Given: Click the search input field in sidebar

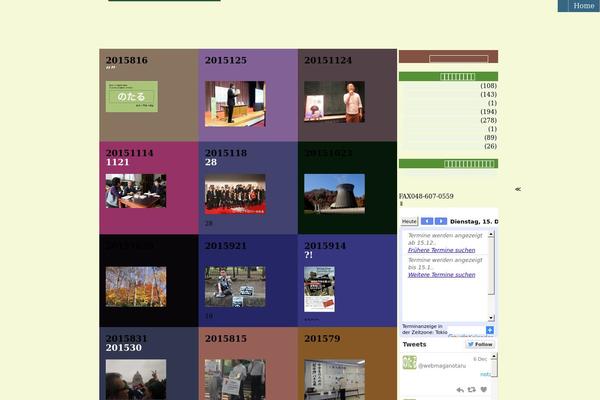Looking at the screenshot, I should pyautogui.click(x=458, y=59).
